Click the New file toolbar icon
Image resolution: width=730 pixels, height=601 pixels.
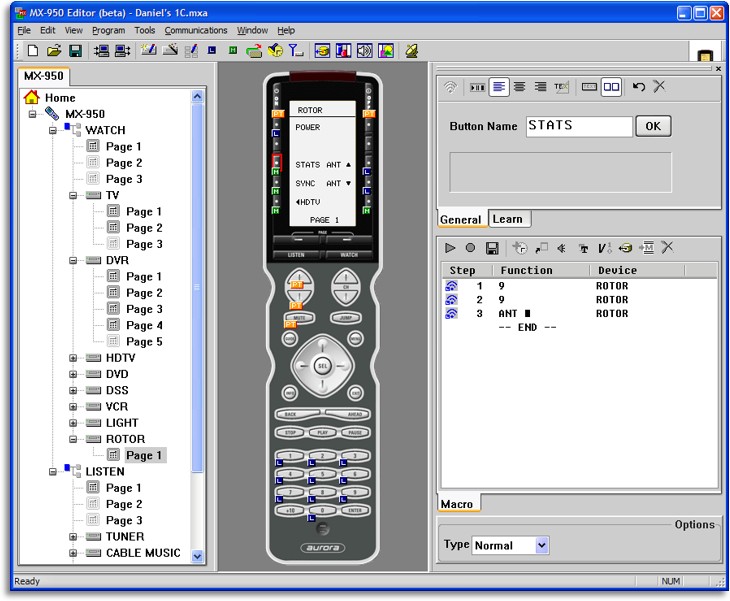(33, 50)
